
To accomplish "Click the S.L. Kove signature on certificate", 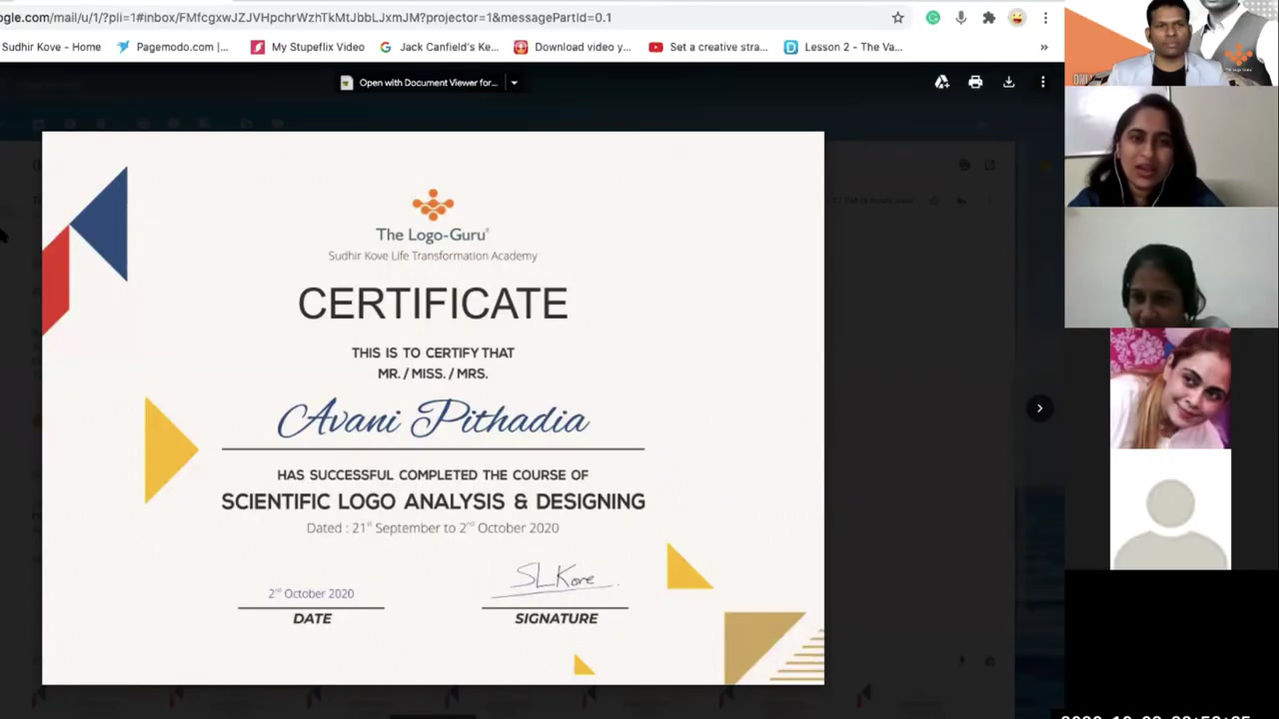I will point(556,578).
